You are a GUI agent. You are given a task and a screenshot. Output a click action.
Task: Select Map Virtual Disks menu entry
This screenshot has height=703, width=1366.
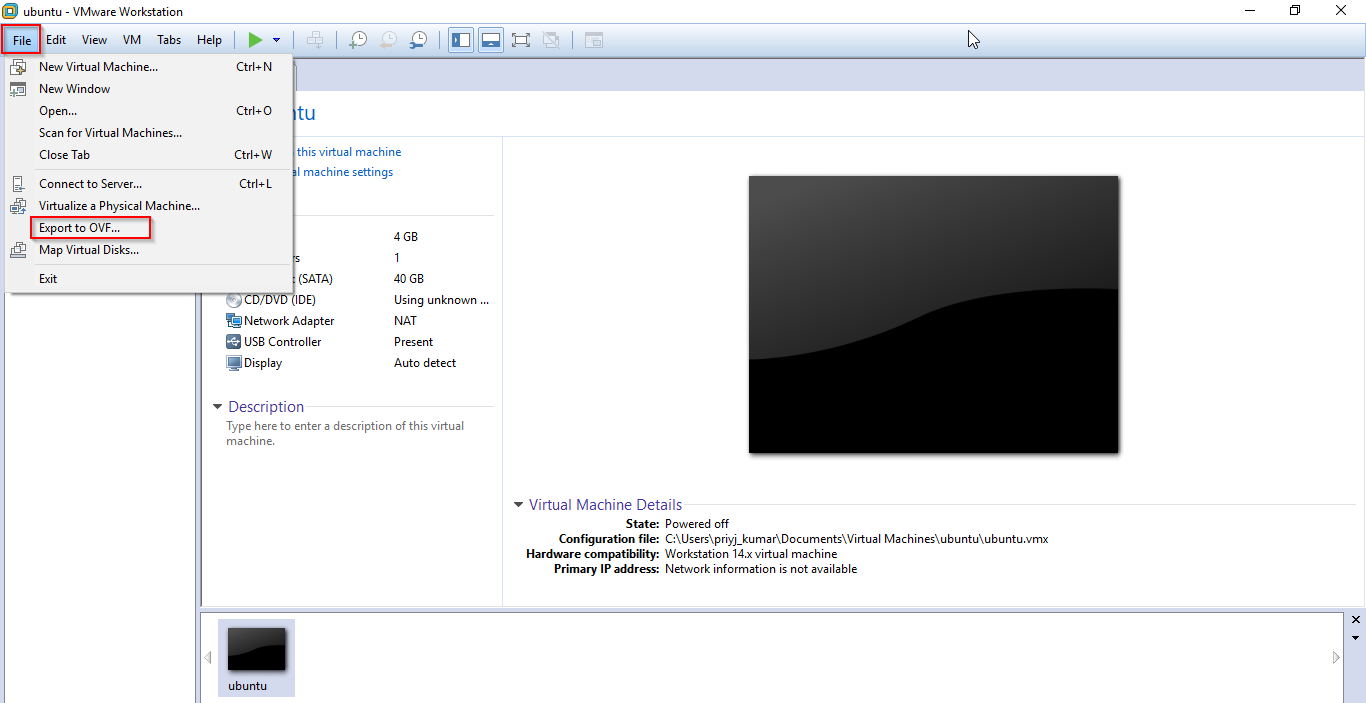click(x=148, y=250)
